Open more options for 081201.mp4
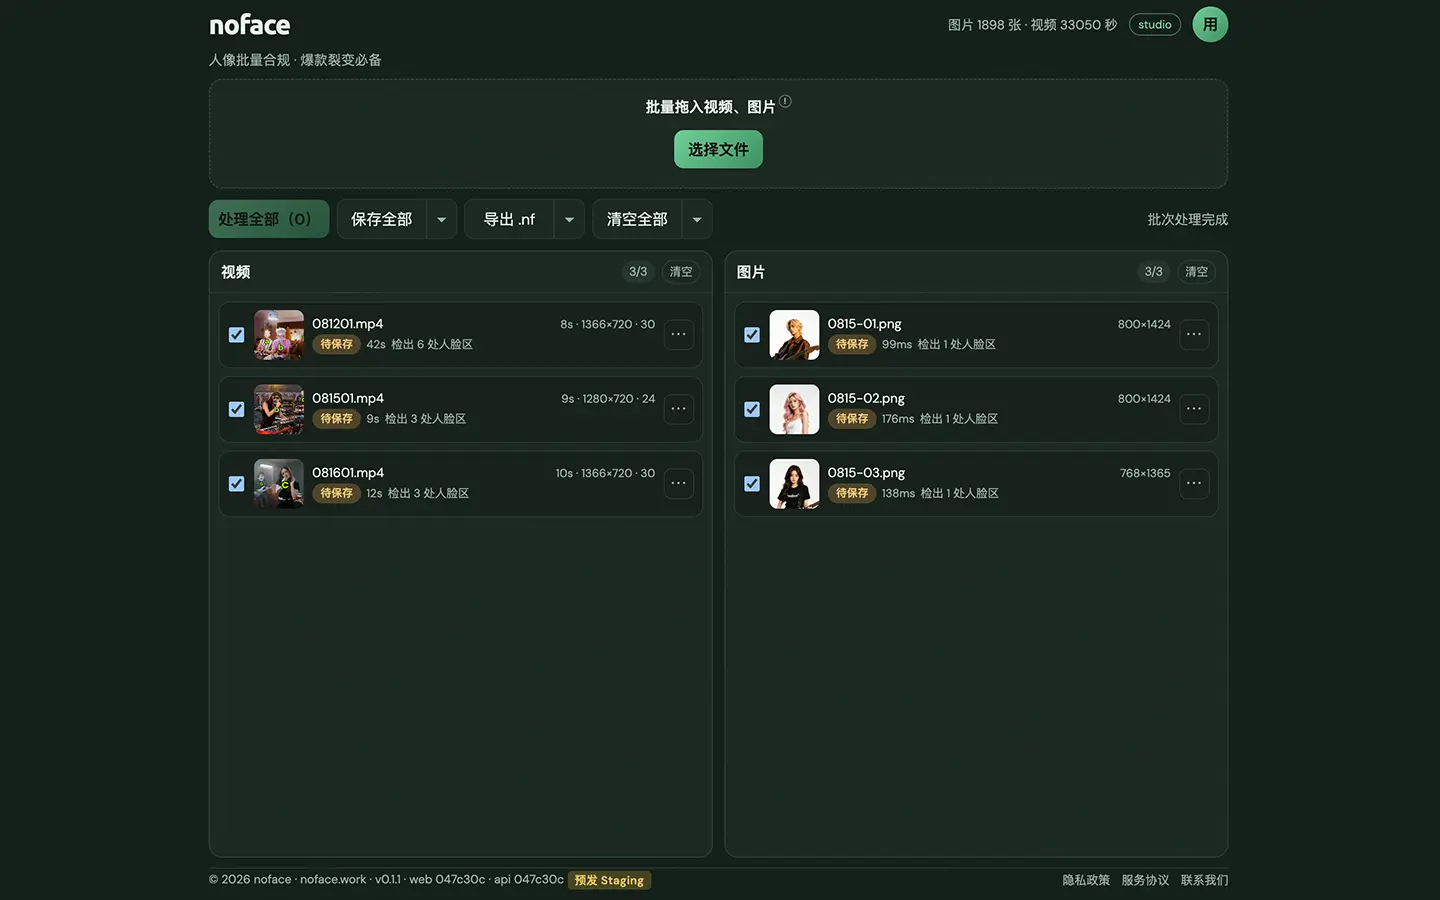The width and height of the screenshot is (1440, 900). (678, 335)
